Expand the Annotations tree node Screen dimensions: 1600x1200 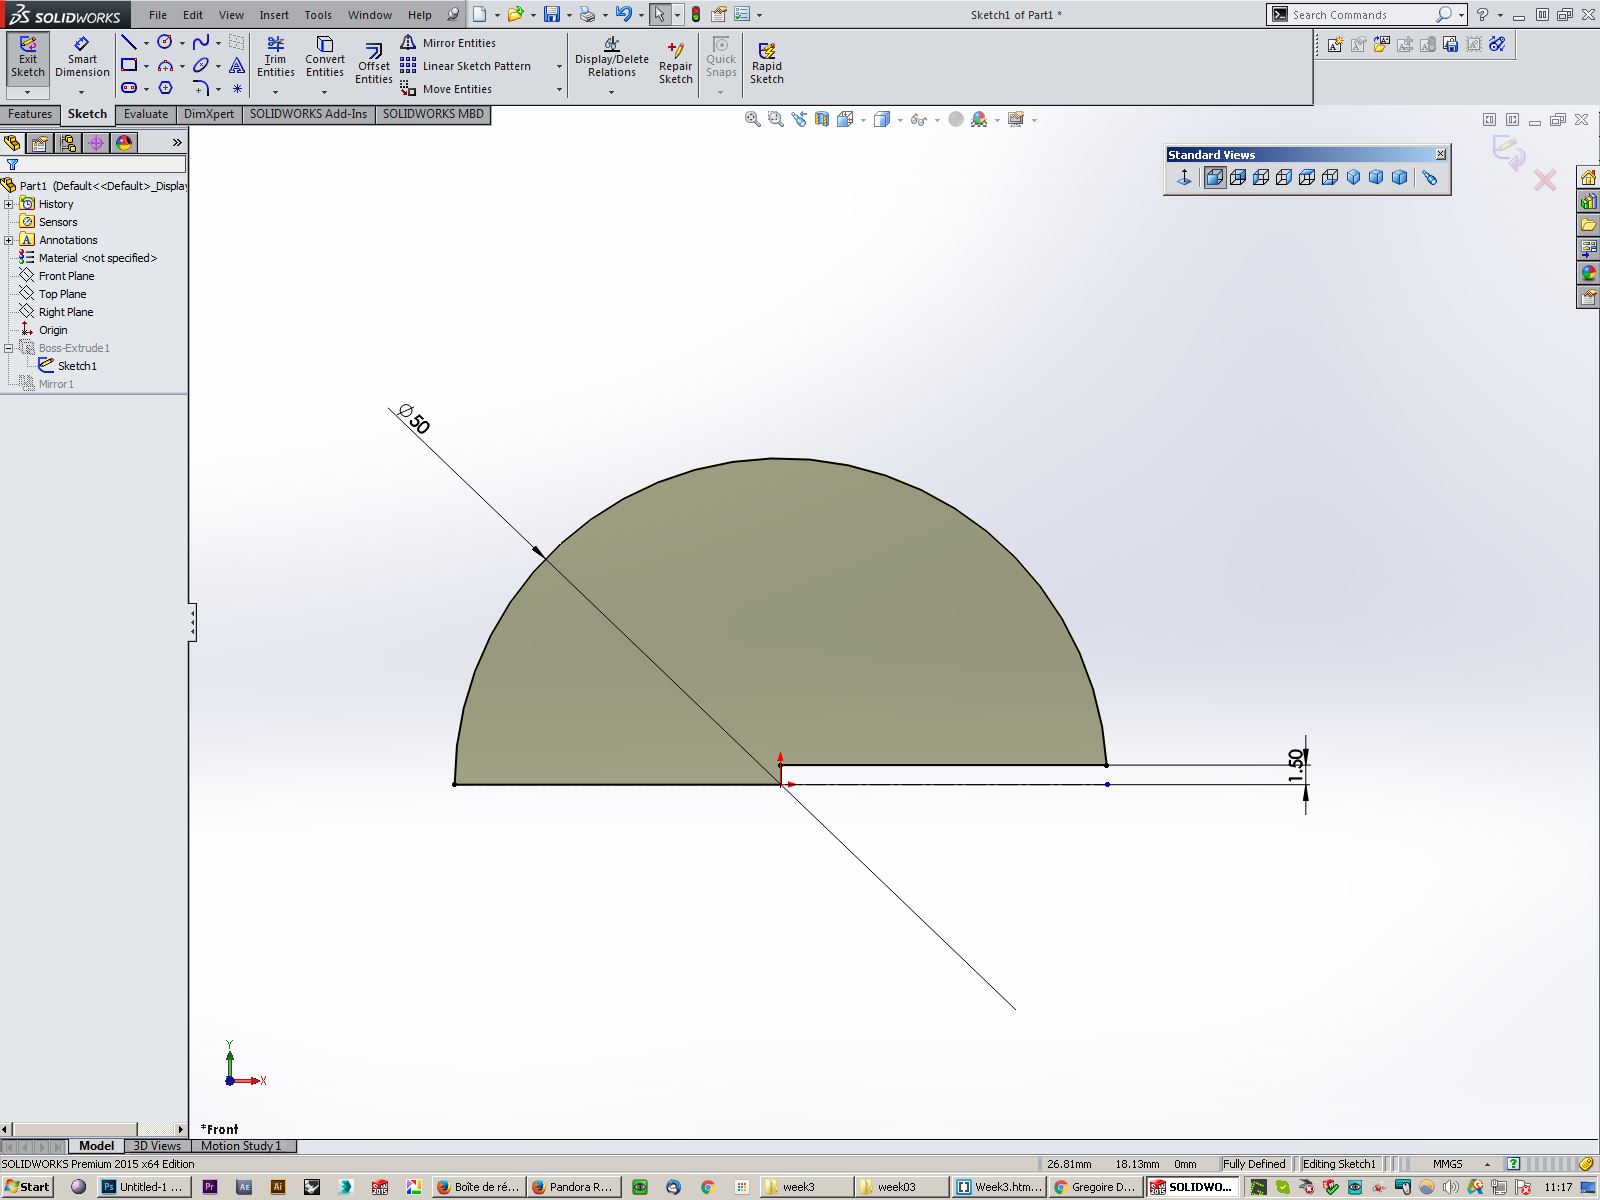coord(9,240)
